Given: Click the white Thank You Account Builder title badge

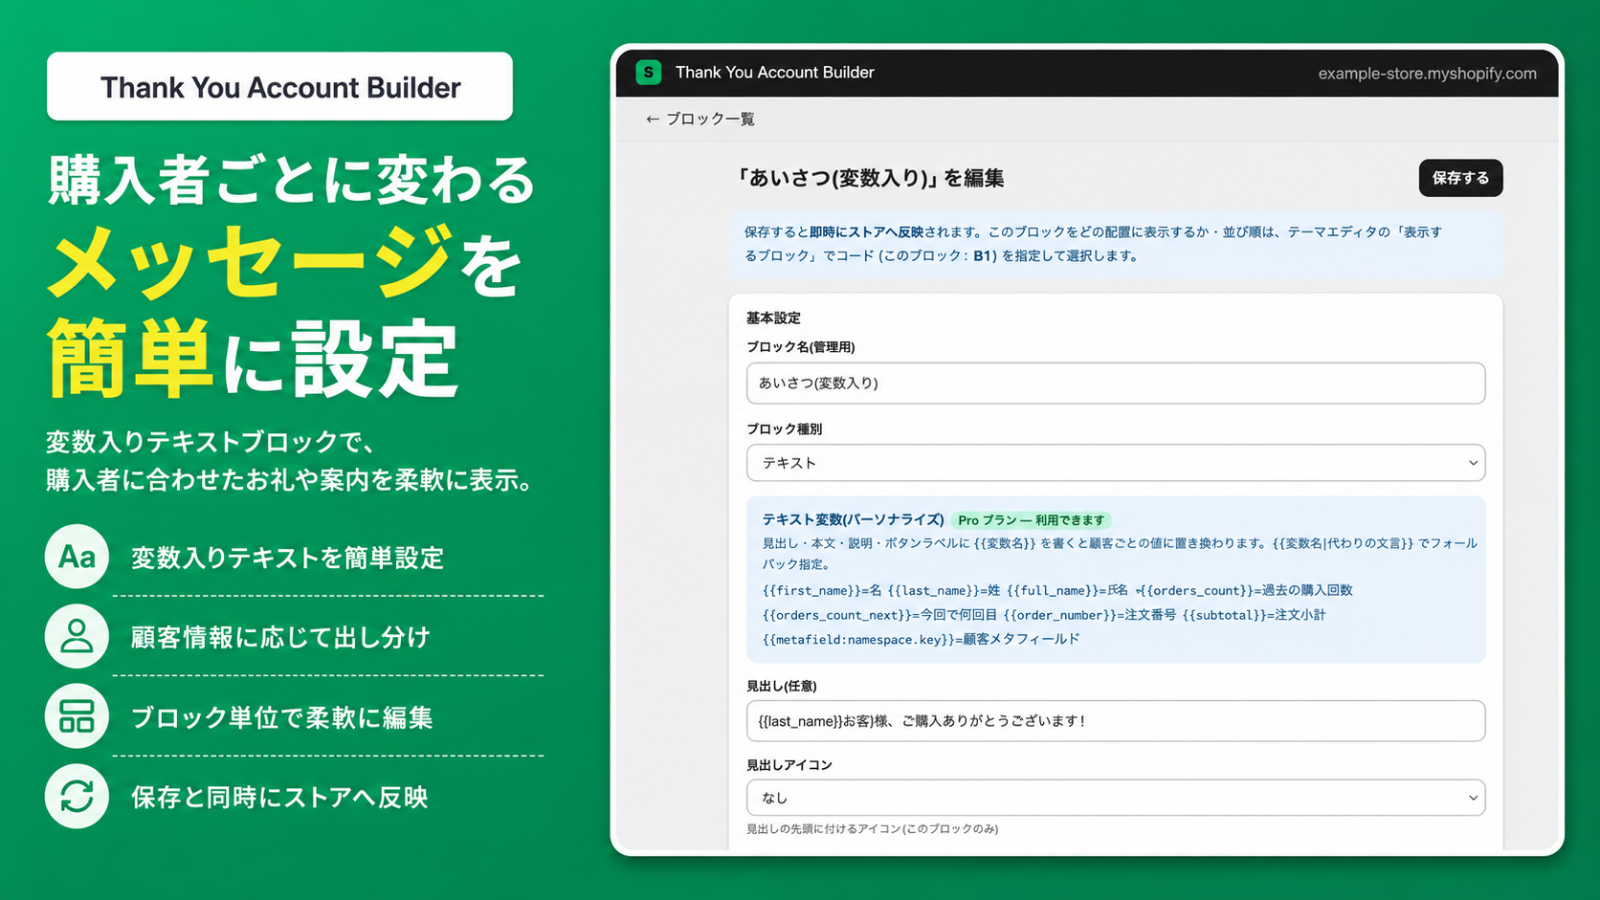Looking at the screenshot, I should coord(280,87).
